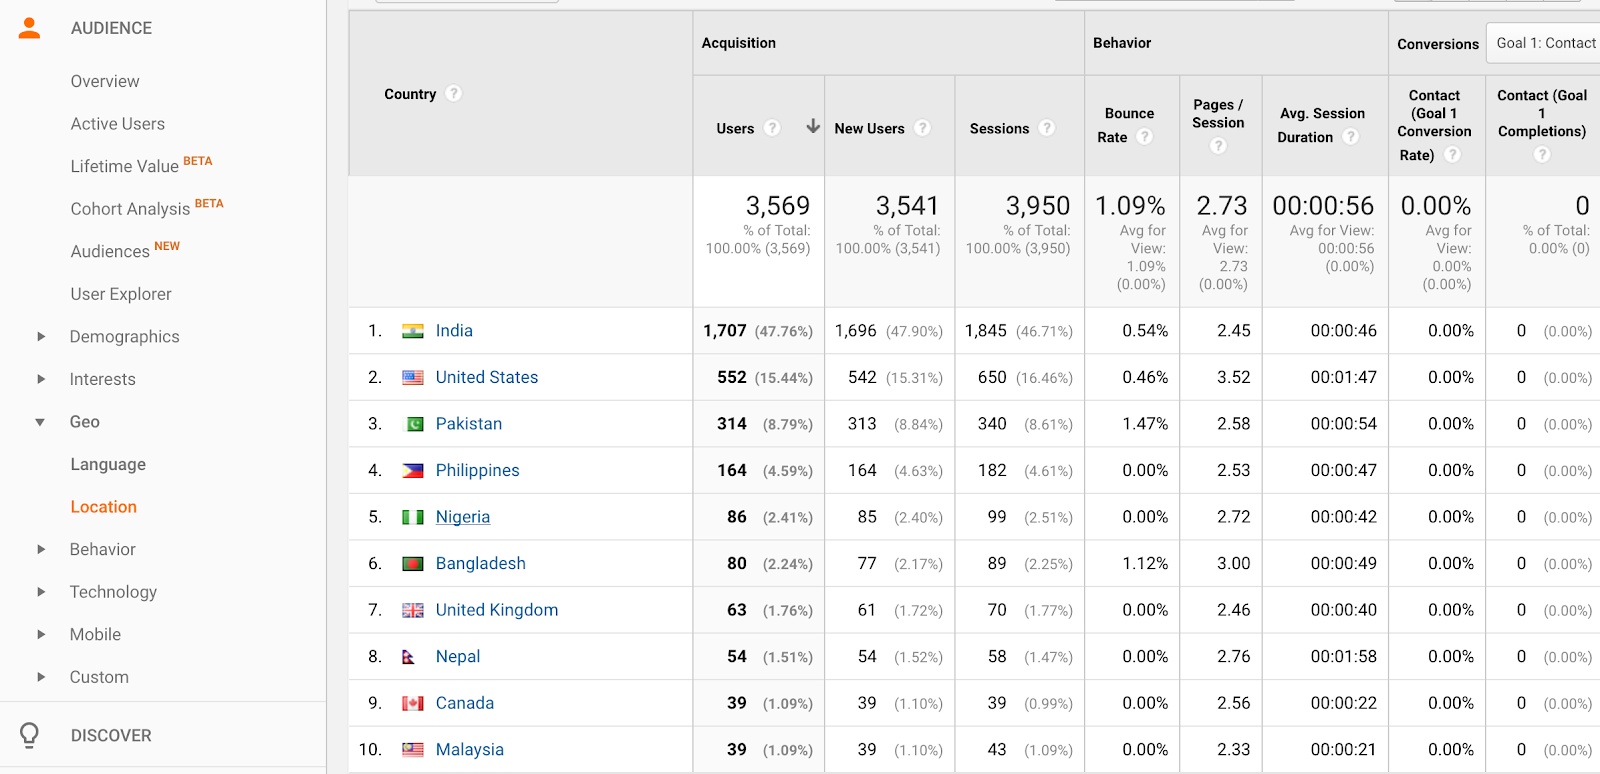Open the United Kingdom country link
This screenshot has height=774, width=1600.
tap(497, 610)
